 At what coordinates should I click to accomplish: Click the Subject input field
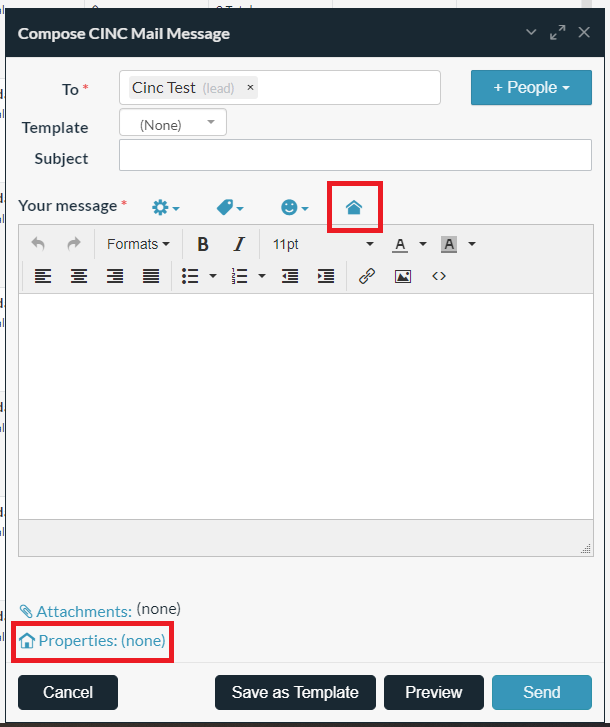click(x=355, y=155)
